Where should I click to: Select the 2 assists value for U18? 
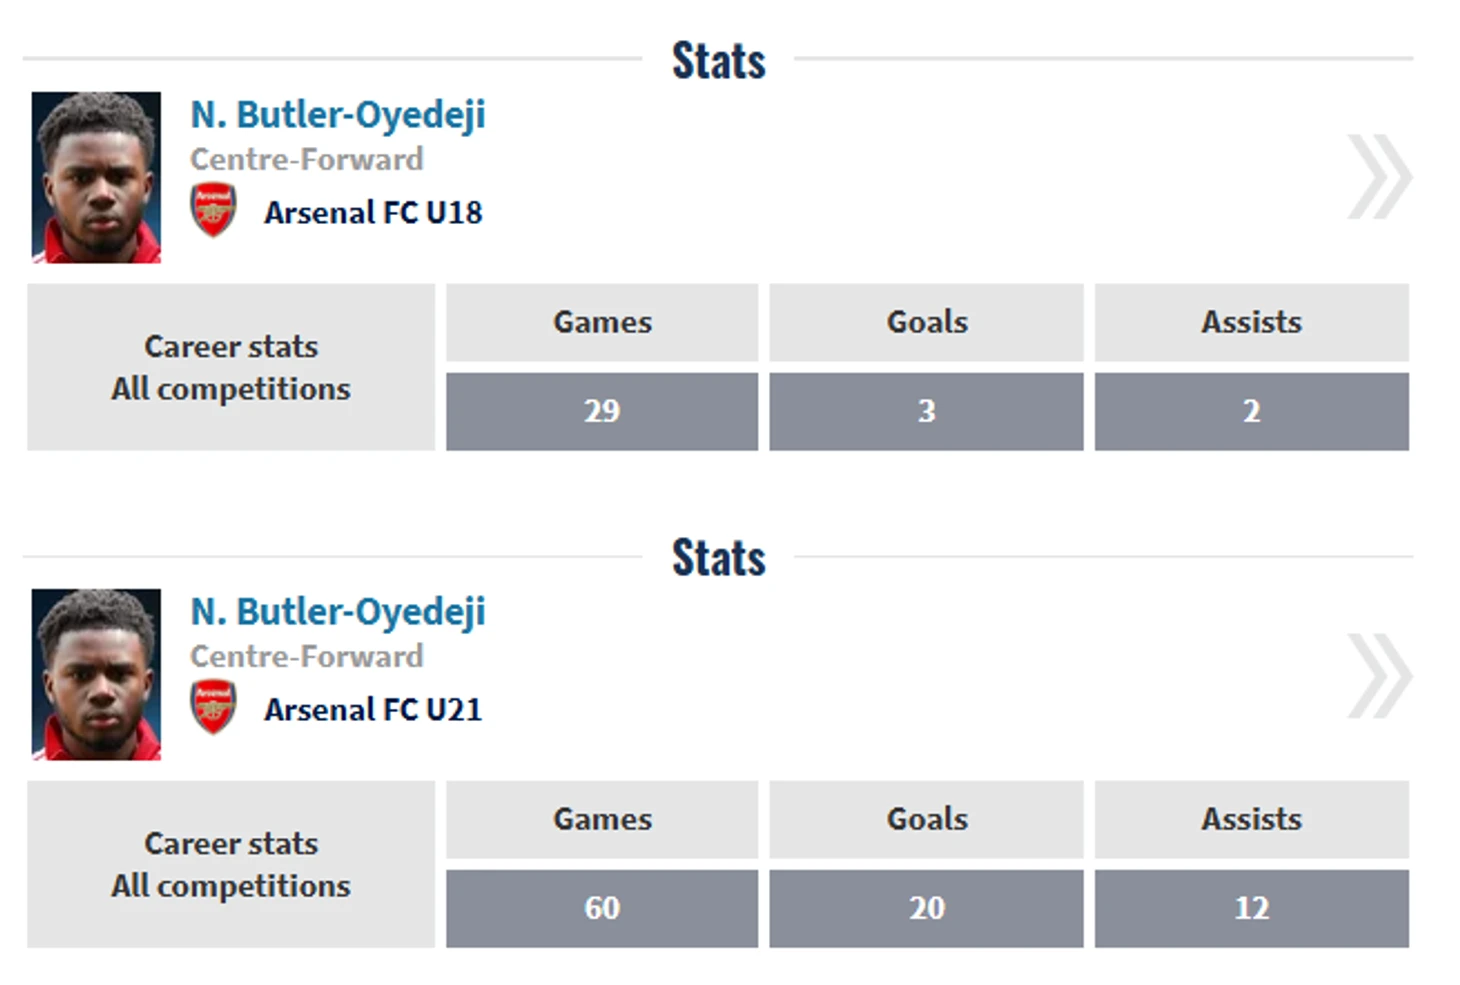click(1252, 411)
